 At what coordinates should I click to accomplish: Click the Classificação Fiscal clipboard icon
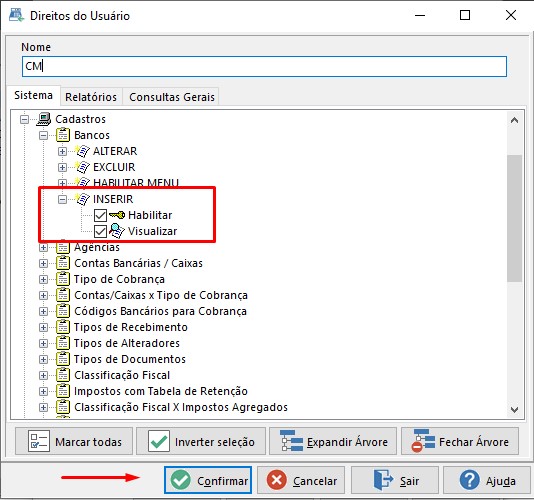click(x=63, y=375)
